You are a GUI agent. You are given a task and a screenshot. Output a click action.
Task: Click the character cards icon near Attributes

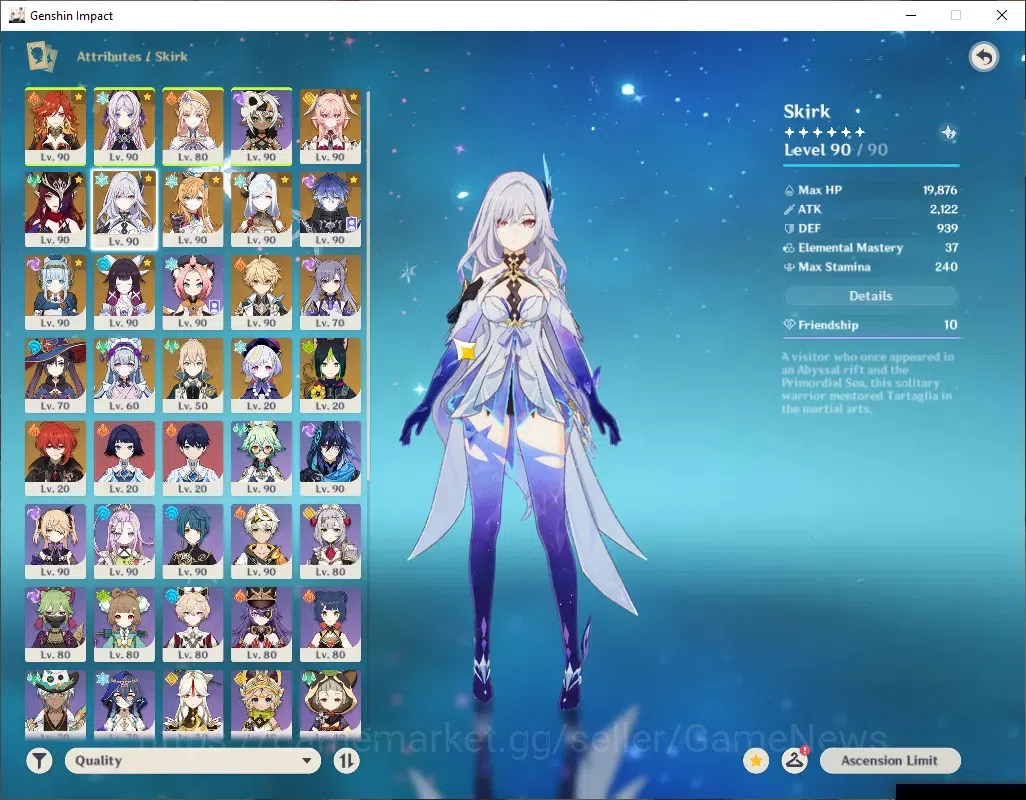coord(41,57)
